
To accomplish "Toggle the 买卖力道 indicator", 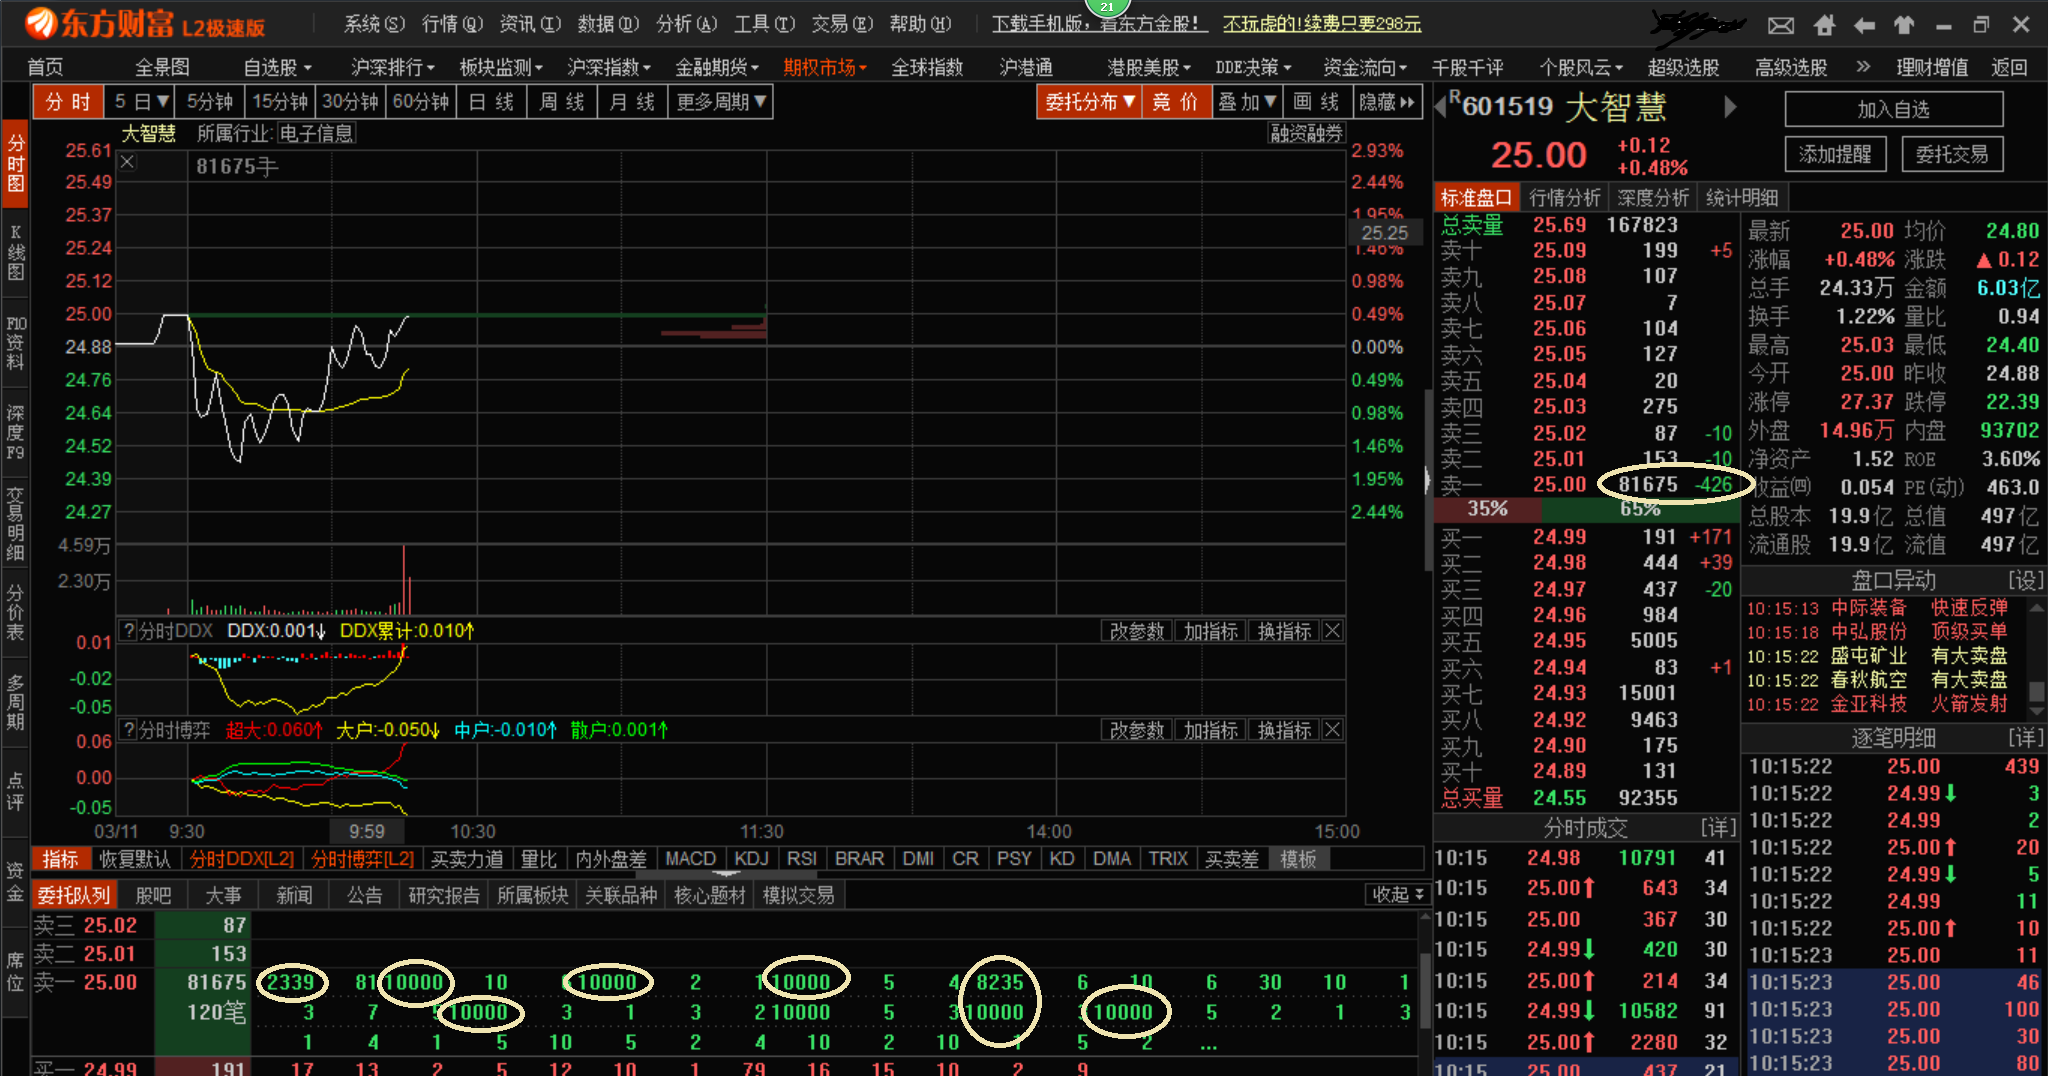I will (467, 859).
